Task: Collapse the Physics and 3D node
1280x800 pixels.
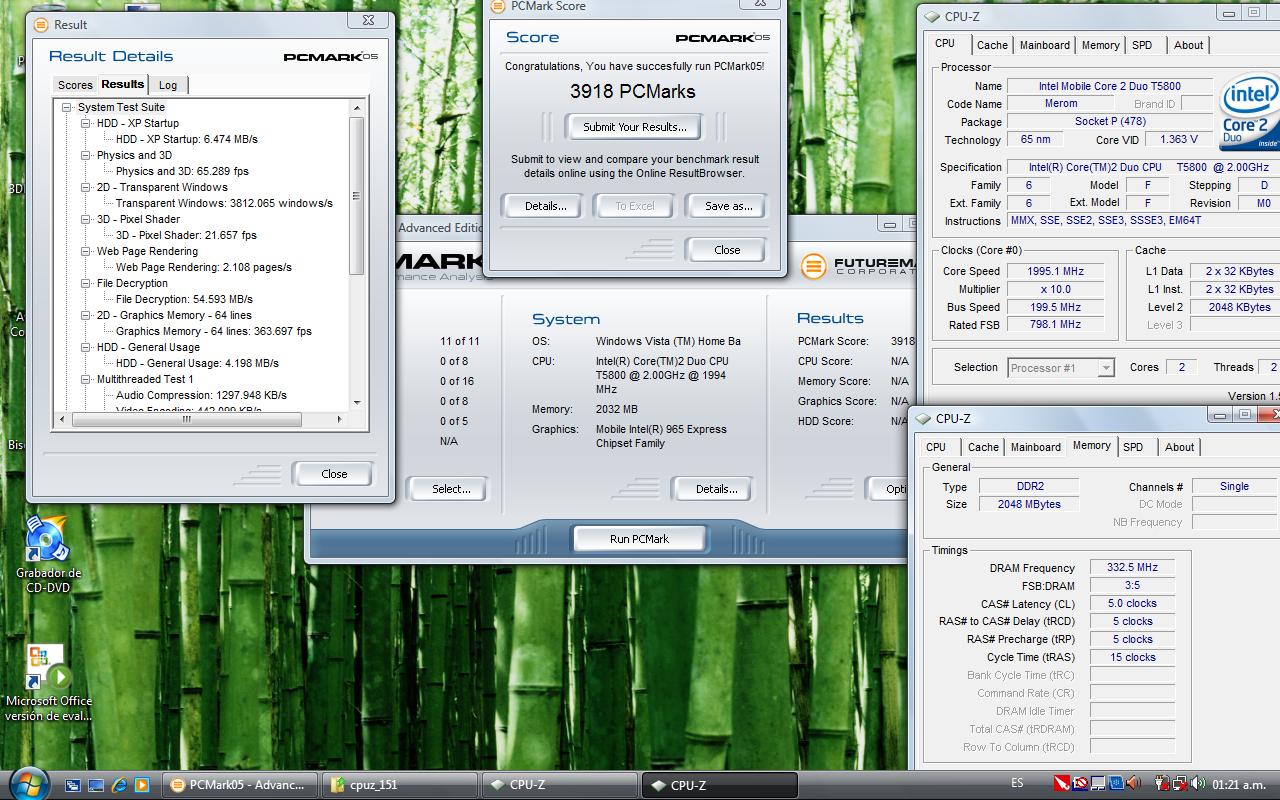Action: click(x=86, y=155)
